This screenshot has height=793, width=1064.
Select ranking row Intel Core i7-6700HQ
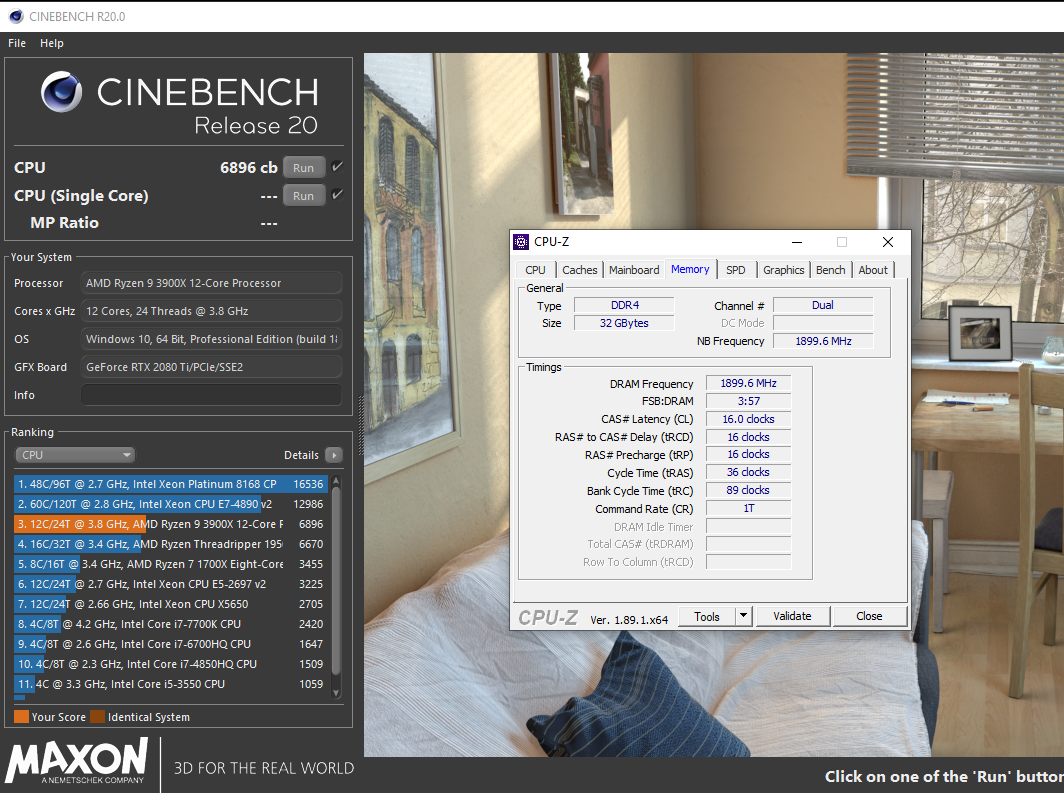[170, 644]
